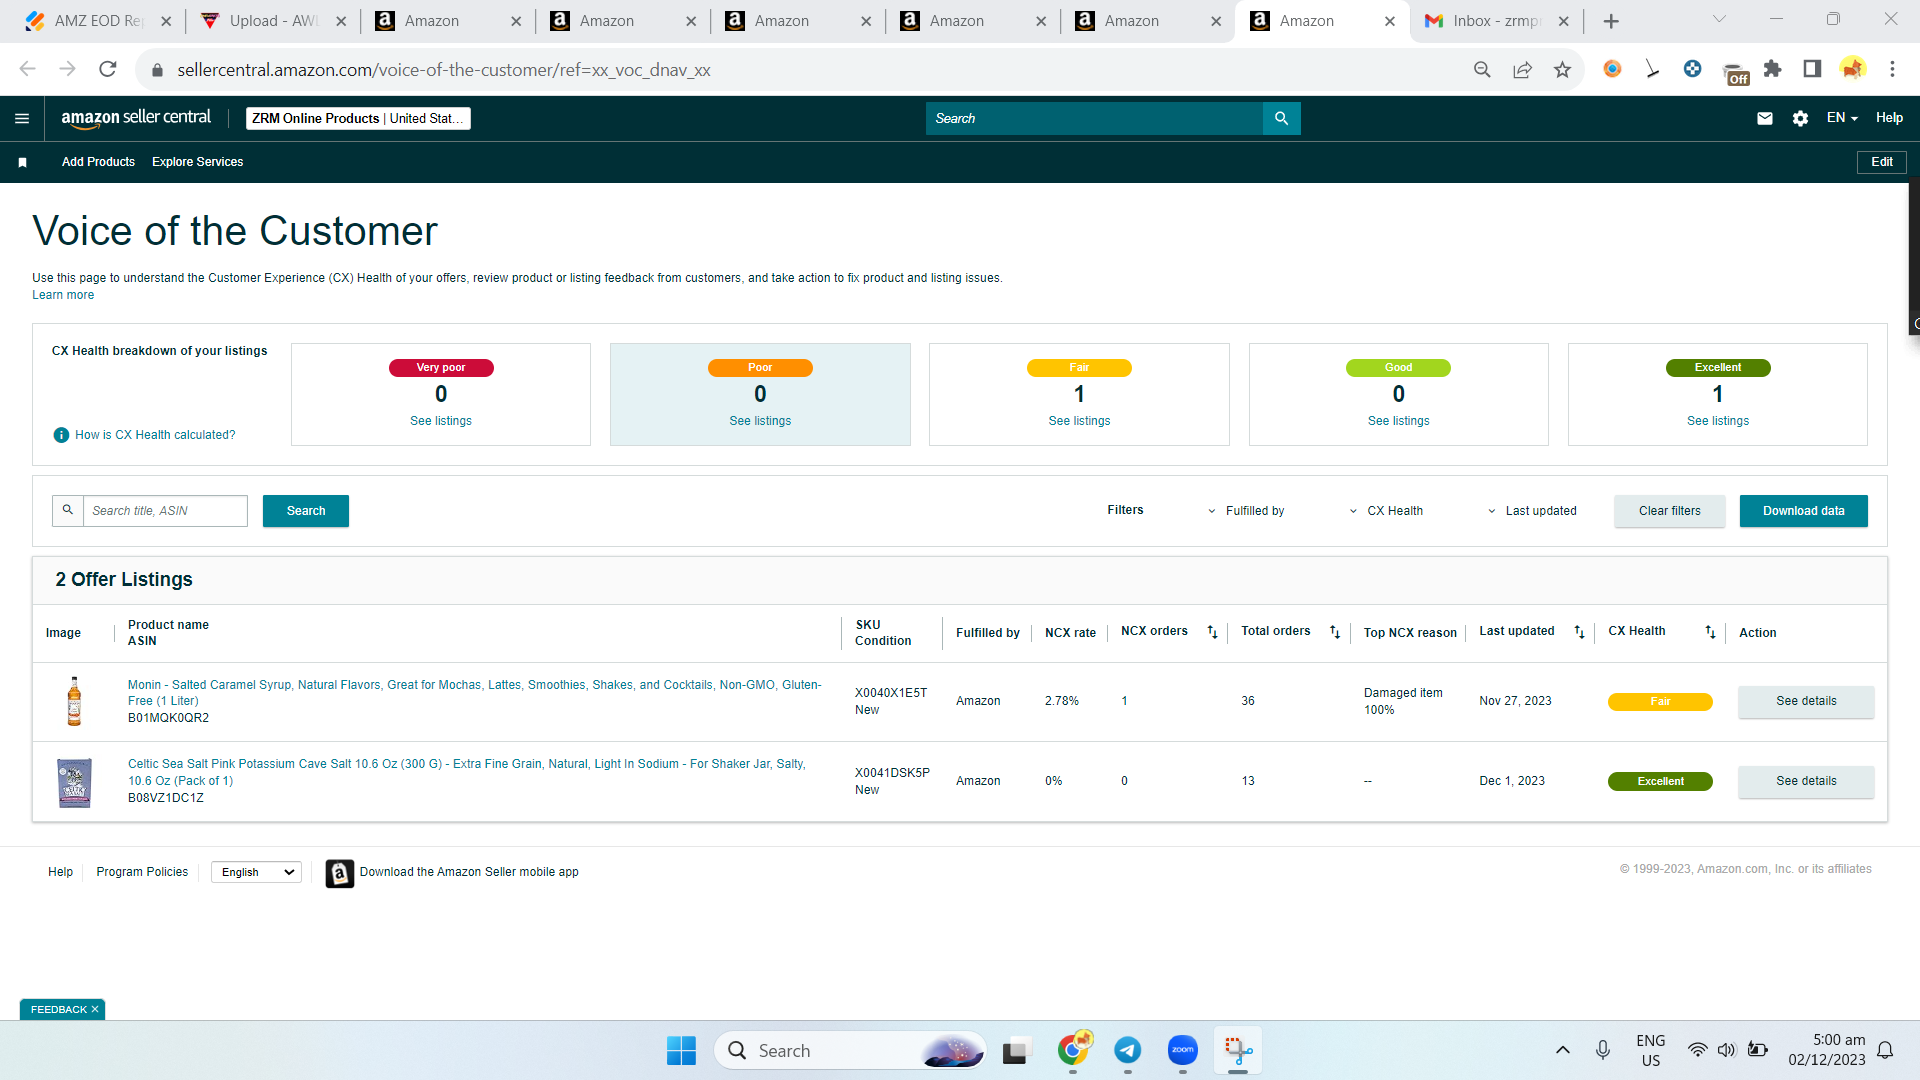The width and height of the screenshot is (1920, 1080).
Task: Sort by Last updated arrows
Action: pos(1579,632)
